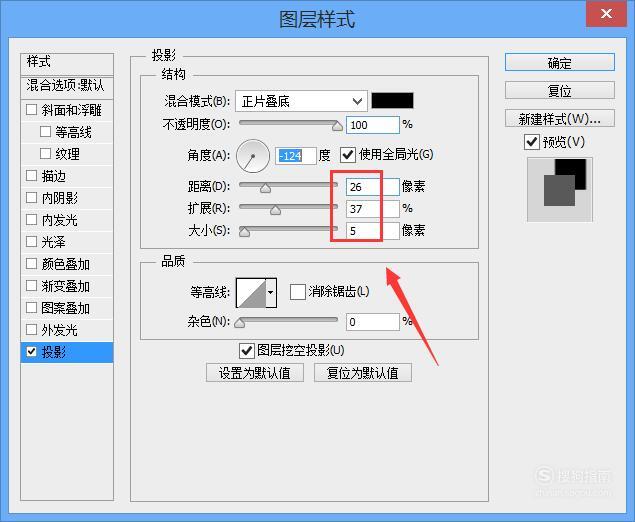
Task: Click the 不透明度 value field showing 100
Action: point(373,125)
